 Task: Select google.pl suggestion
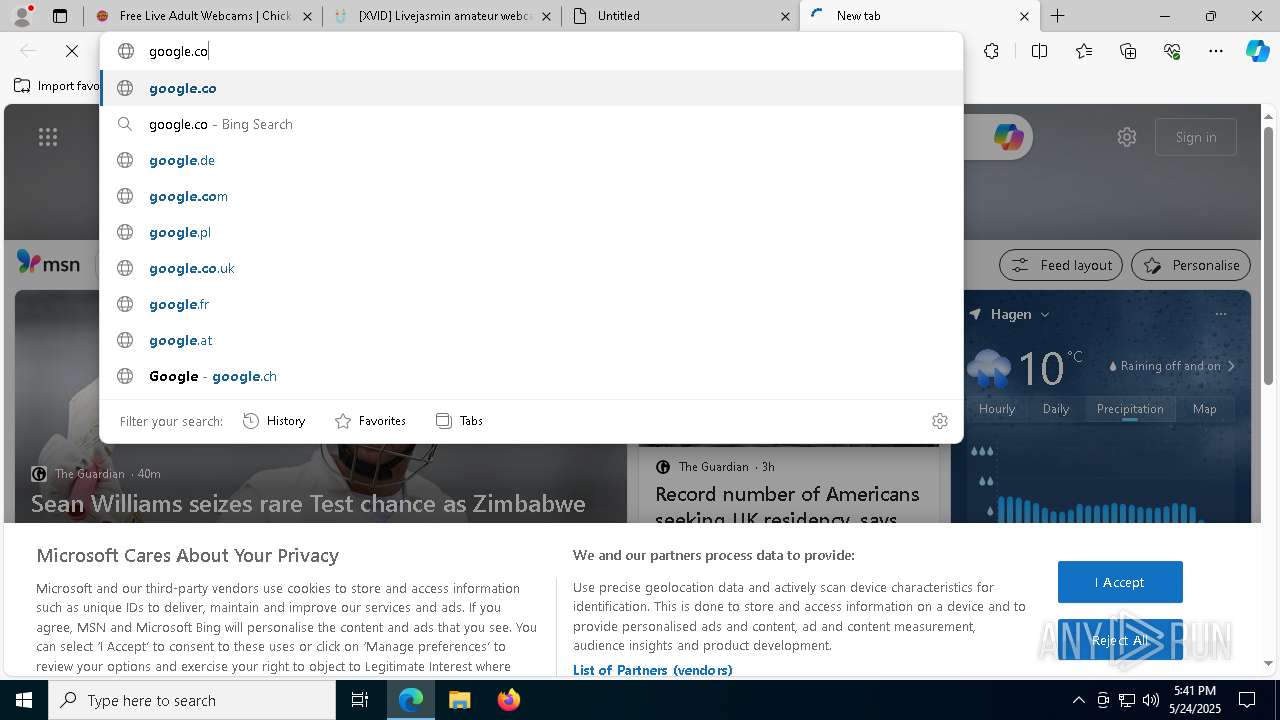click(x=532, y=232)
